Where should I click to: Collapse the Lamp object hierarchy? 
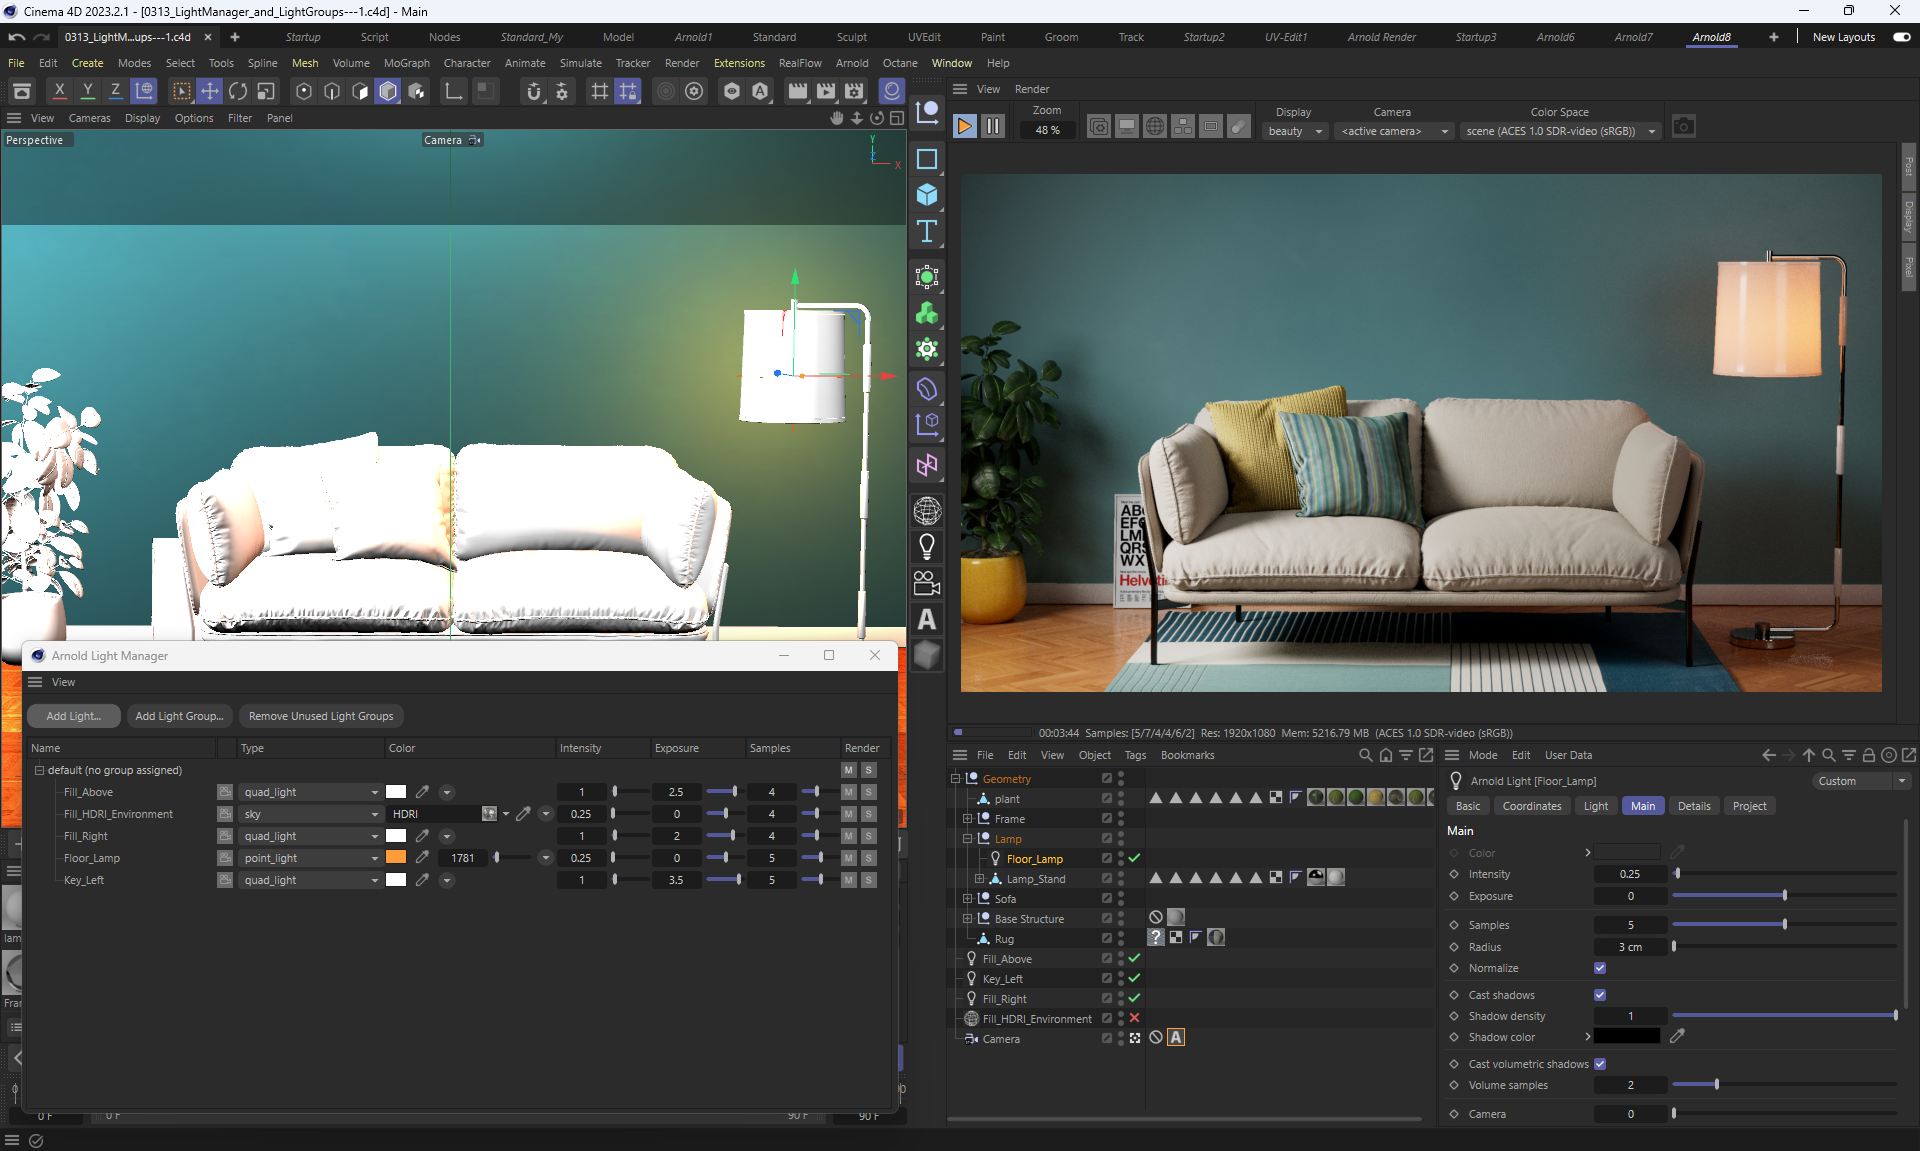(x=967, y=839)
